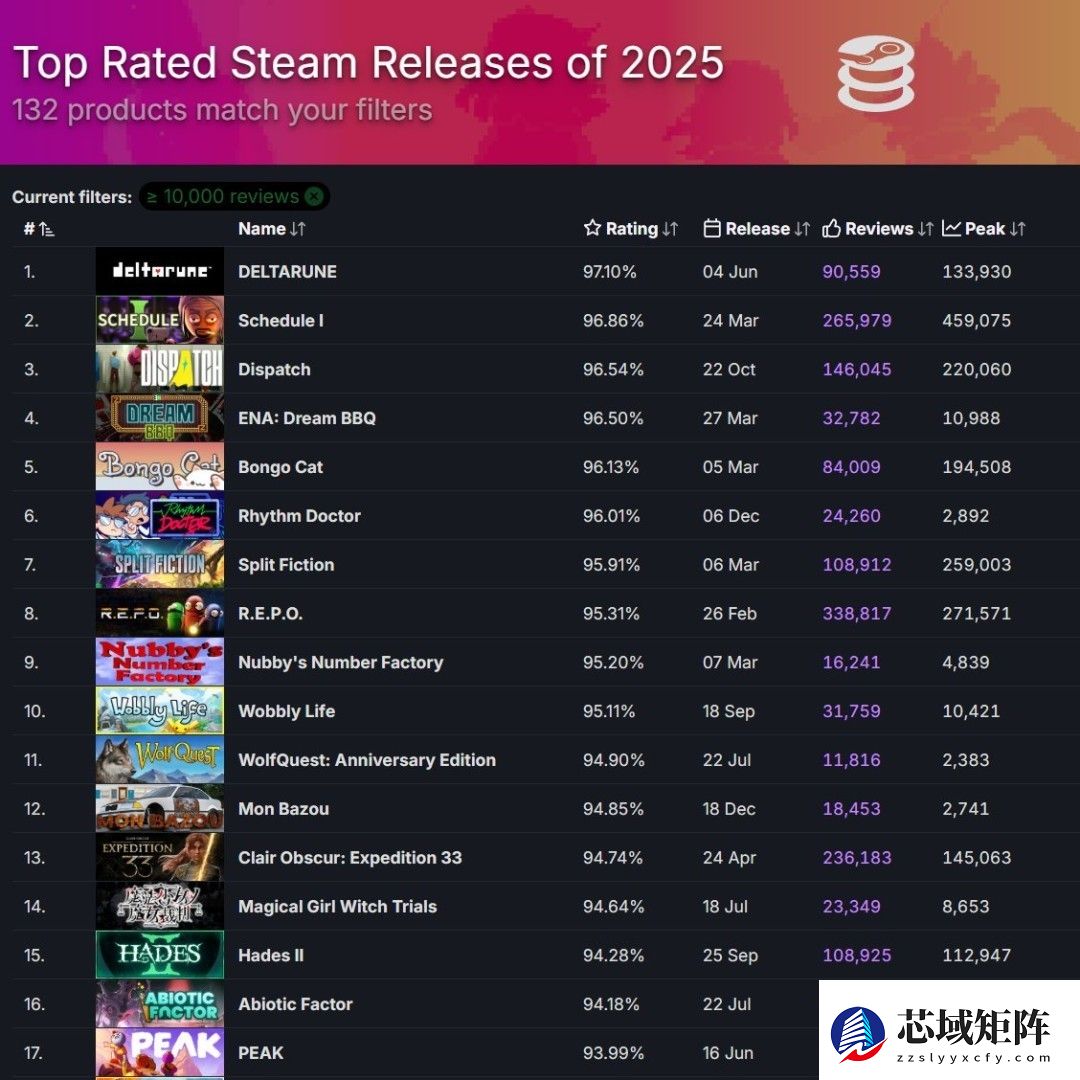Viewport: 1080px width, 1080px height.
Task: Click Schedule I's game name
Action: click(x=280, y=320)
